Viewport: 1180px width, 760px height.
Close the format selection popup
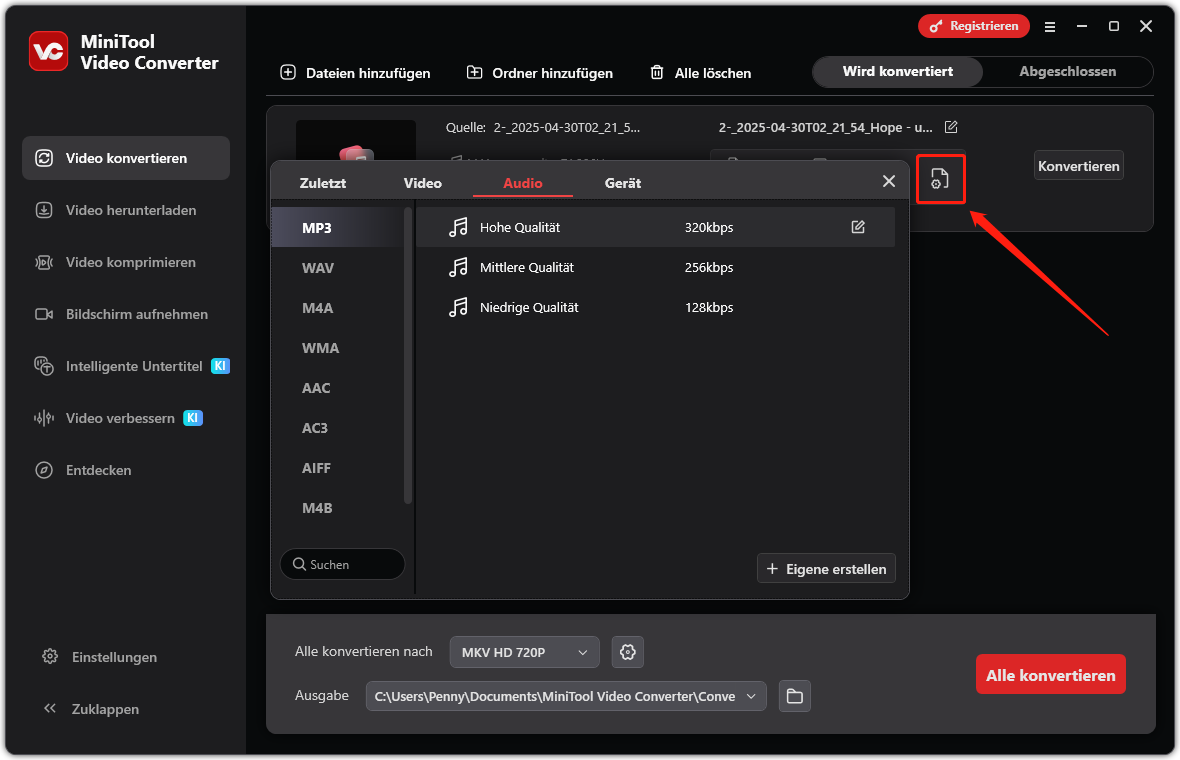tap(889, 181)
